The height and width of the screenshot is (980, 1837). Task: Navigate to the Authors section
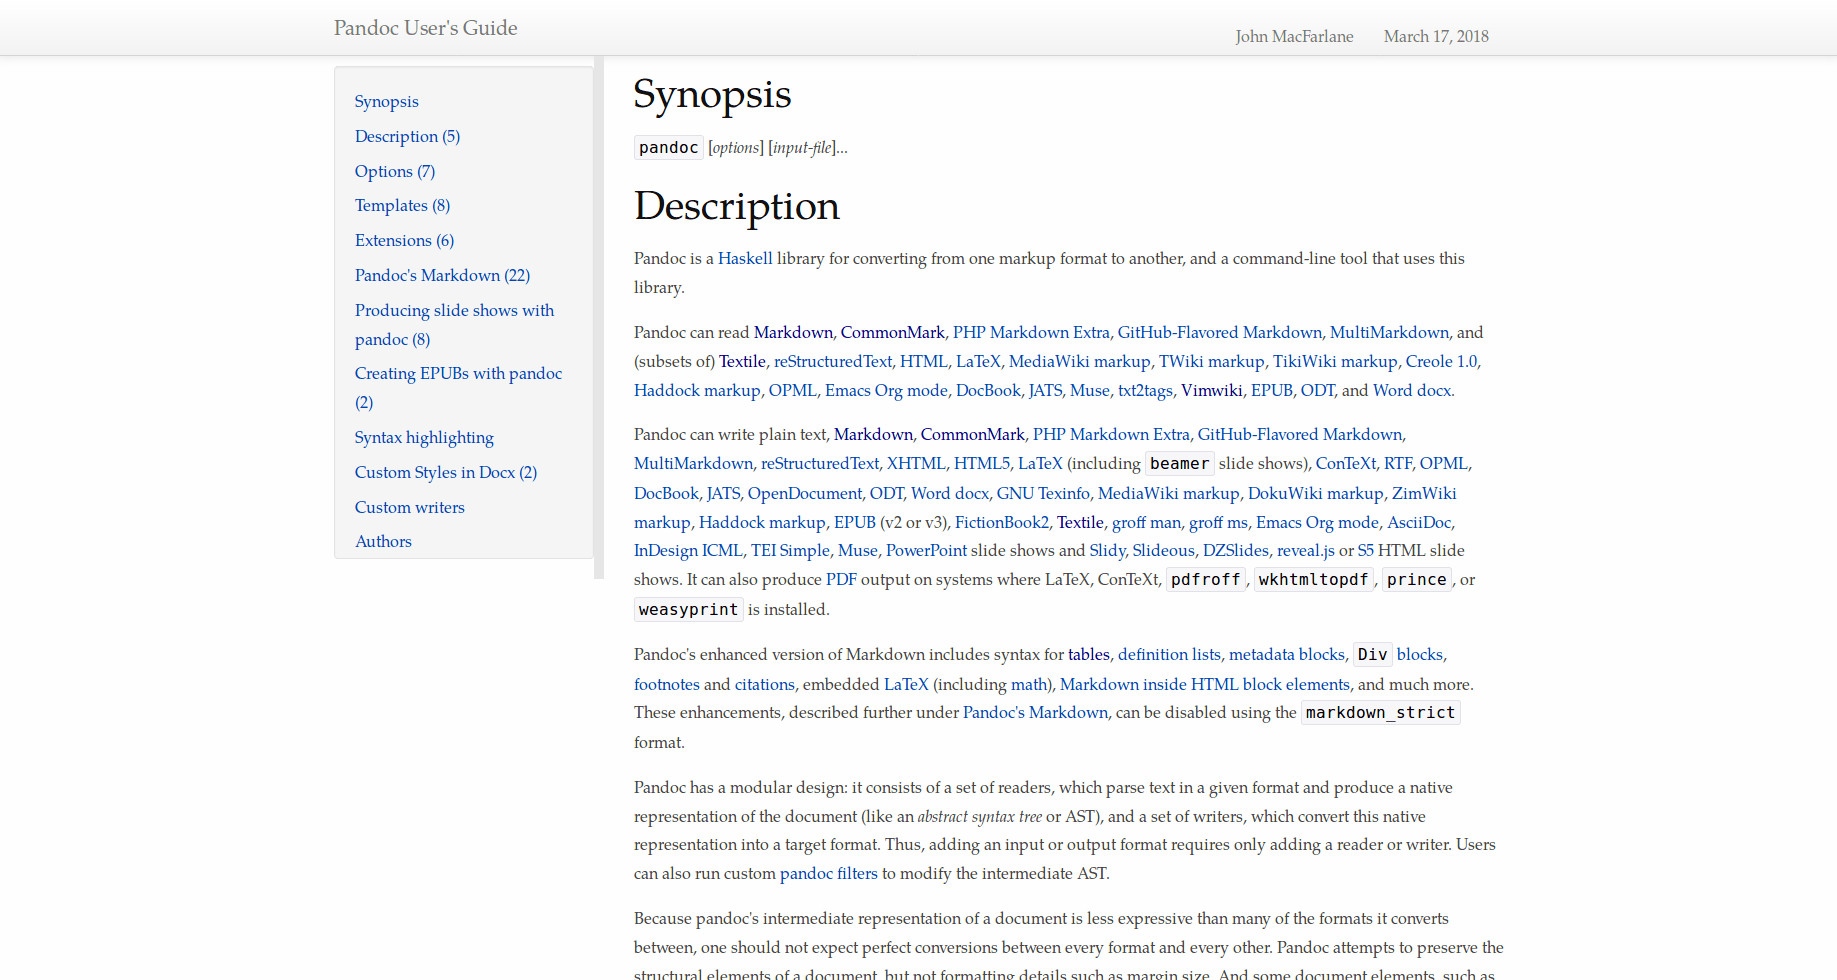[x=383, y=541]
